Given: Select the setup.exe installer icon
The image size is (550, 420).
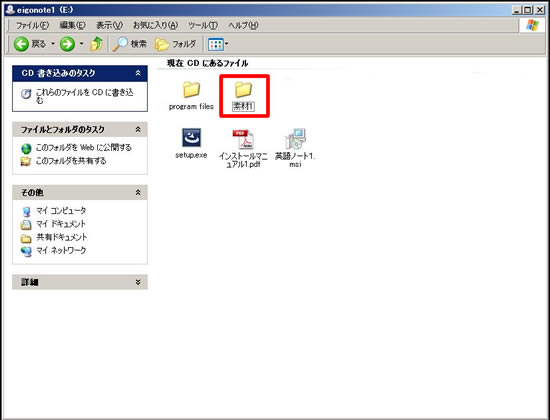Looking at the screenshot, I should 192,138.
